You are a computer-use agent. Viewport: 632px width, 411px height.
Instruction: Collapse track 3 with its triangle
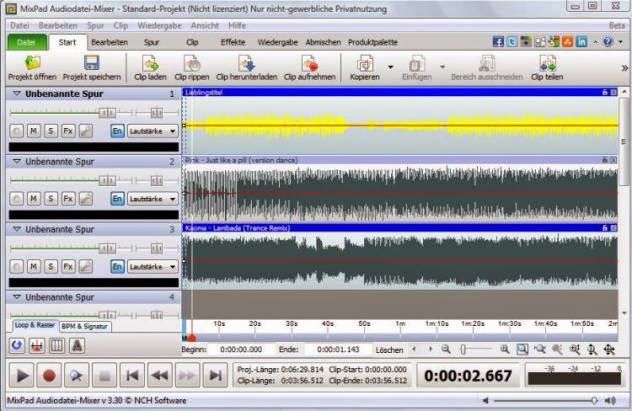(x=17, y=229)
